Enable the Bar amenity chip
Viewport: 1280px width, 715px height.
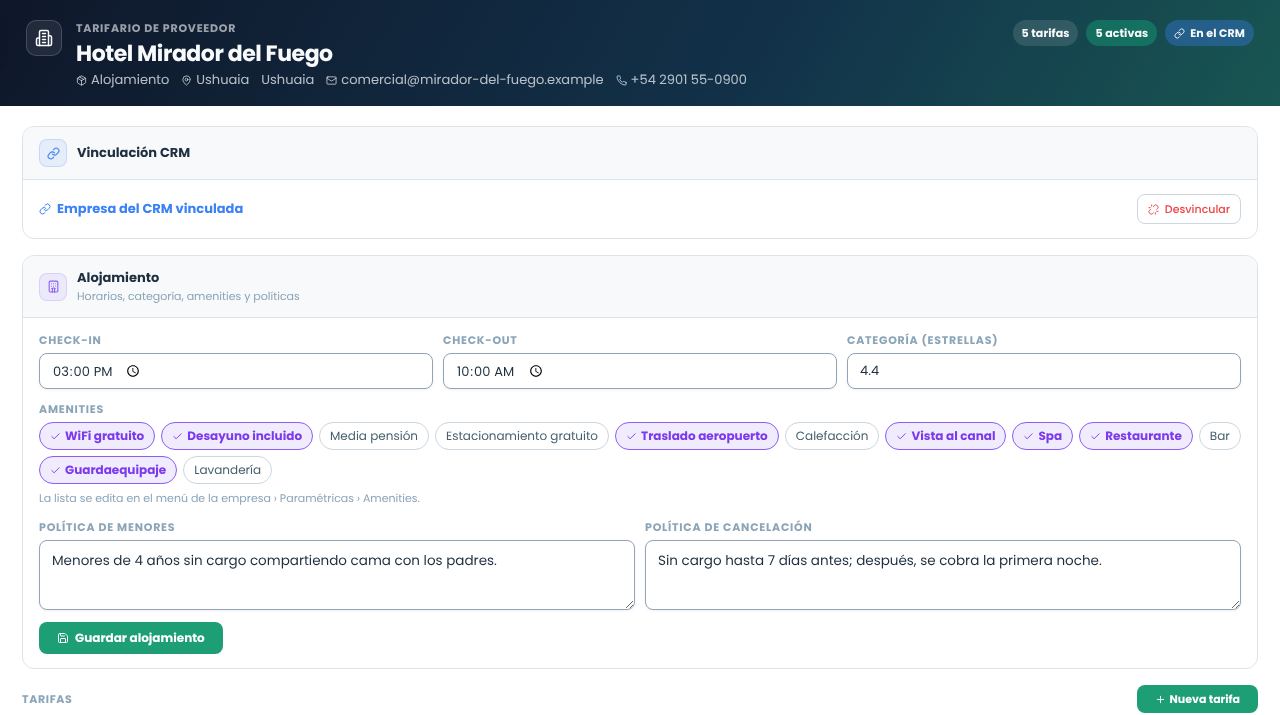coord(1220,436)
